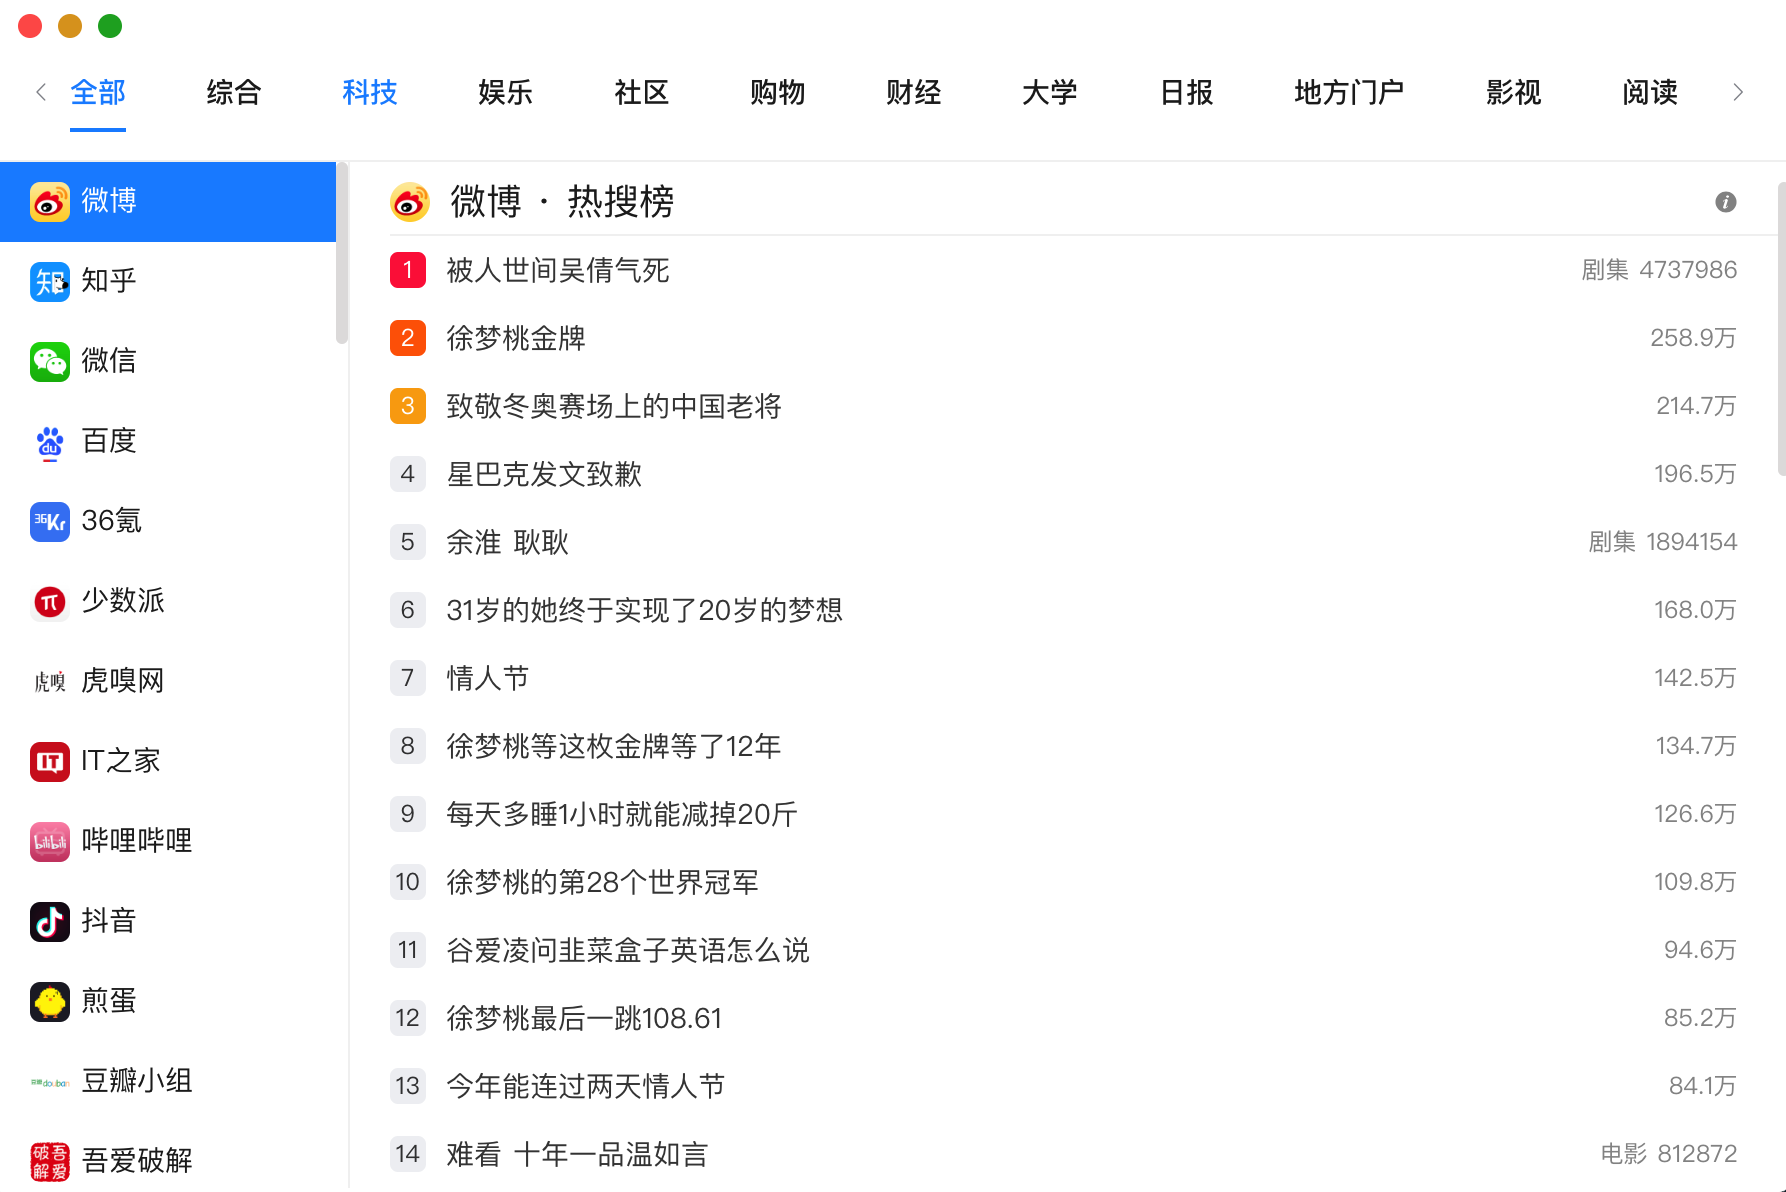Viewport: 1786px width, 1192px height.
Task: Click the 36Kr (36氪) icon
Action: 50,522
